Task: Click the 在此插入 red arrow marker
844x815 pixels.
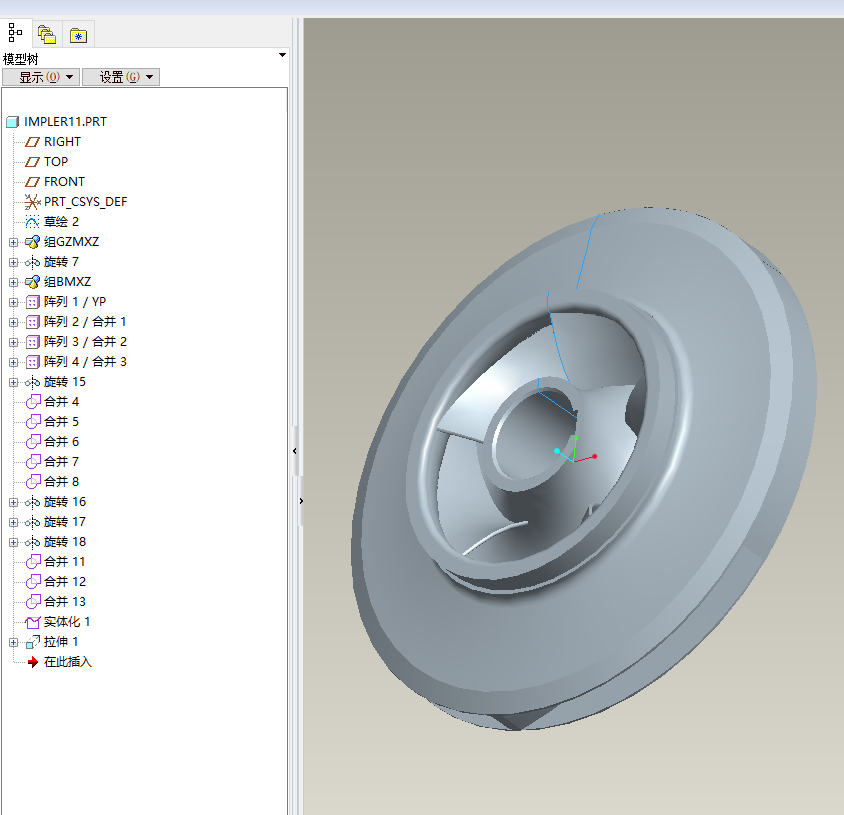Action: 32,662
